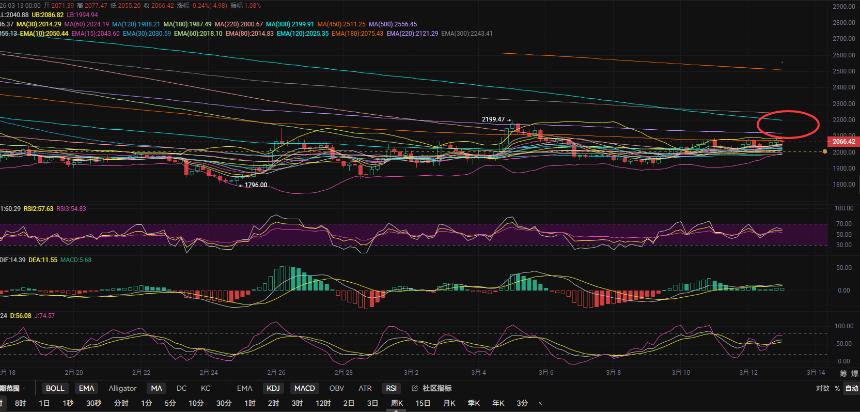860x412 pixels.
Task: Select the 8时 timeframe
Action: coord(20,403)
